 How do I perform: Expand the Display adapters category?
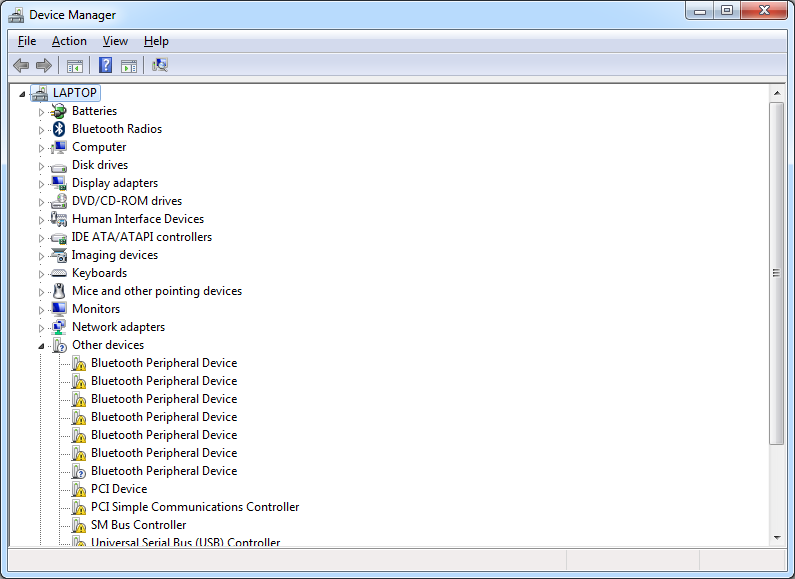pyautogui.click(x=42, y=184)
